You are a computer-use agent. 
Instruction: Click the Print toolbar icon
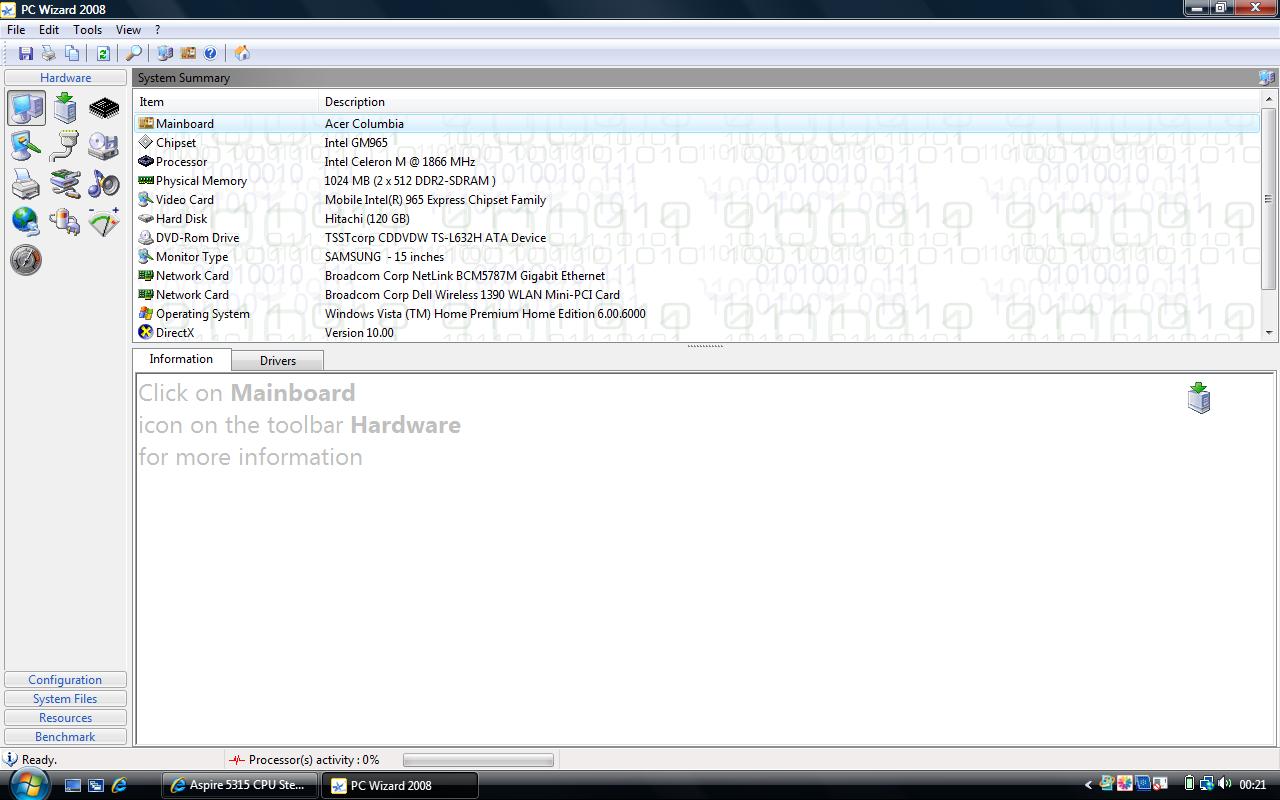48,53
